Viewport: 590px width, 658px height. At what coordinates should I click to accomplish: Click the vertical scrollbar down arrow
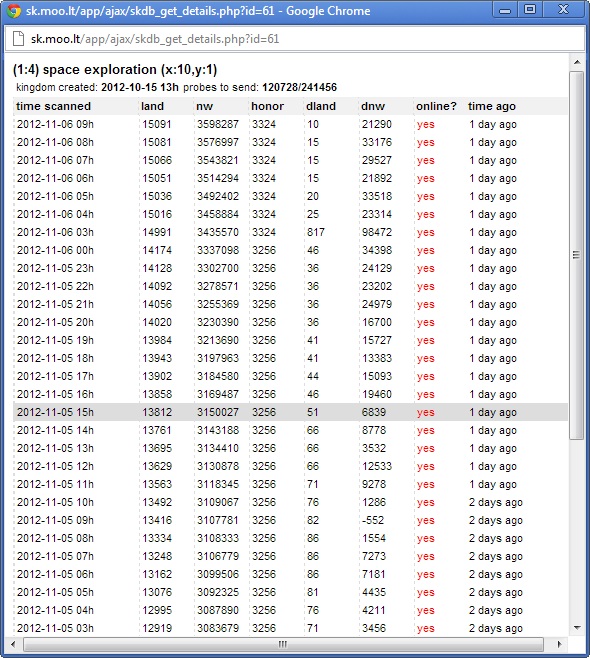click(x=577, y=627)
